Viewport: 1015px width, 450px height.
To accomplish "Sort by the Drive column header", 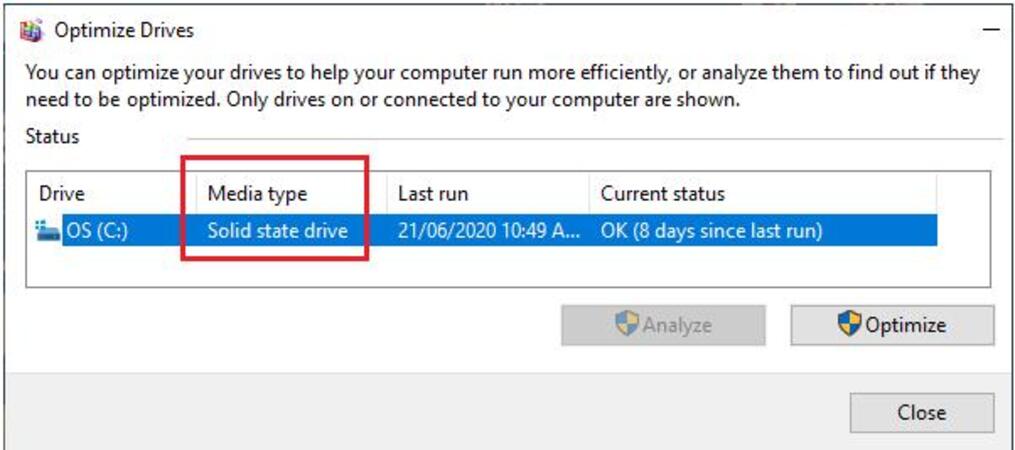I will (x=61, y=194).
